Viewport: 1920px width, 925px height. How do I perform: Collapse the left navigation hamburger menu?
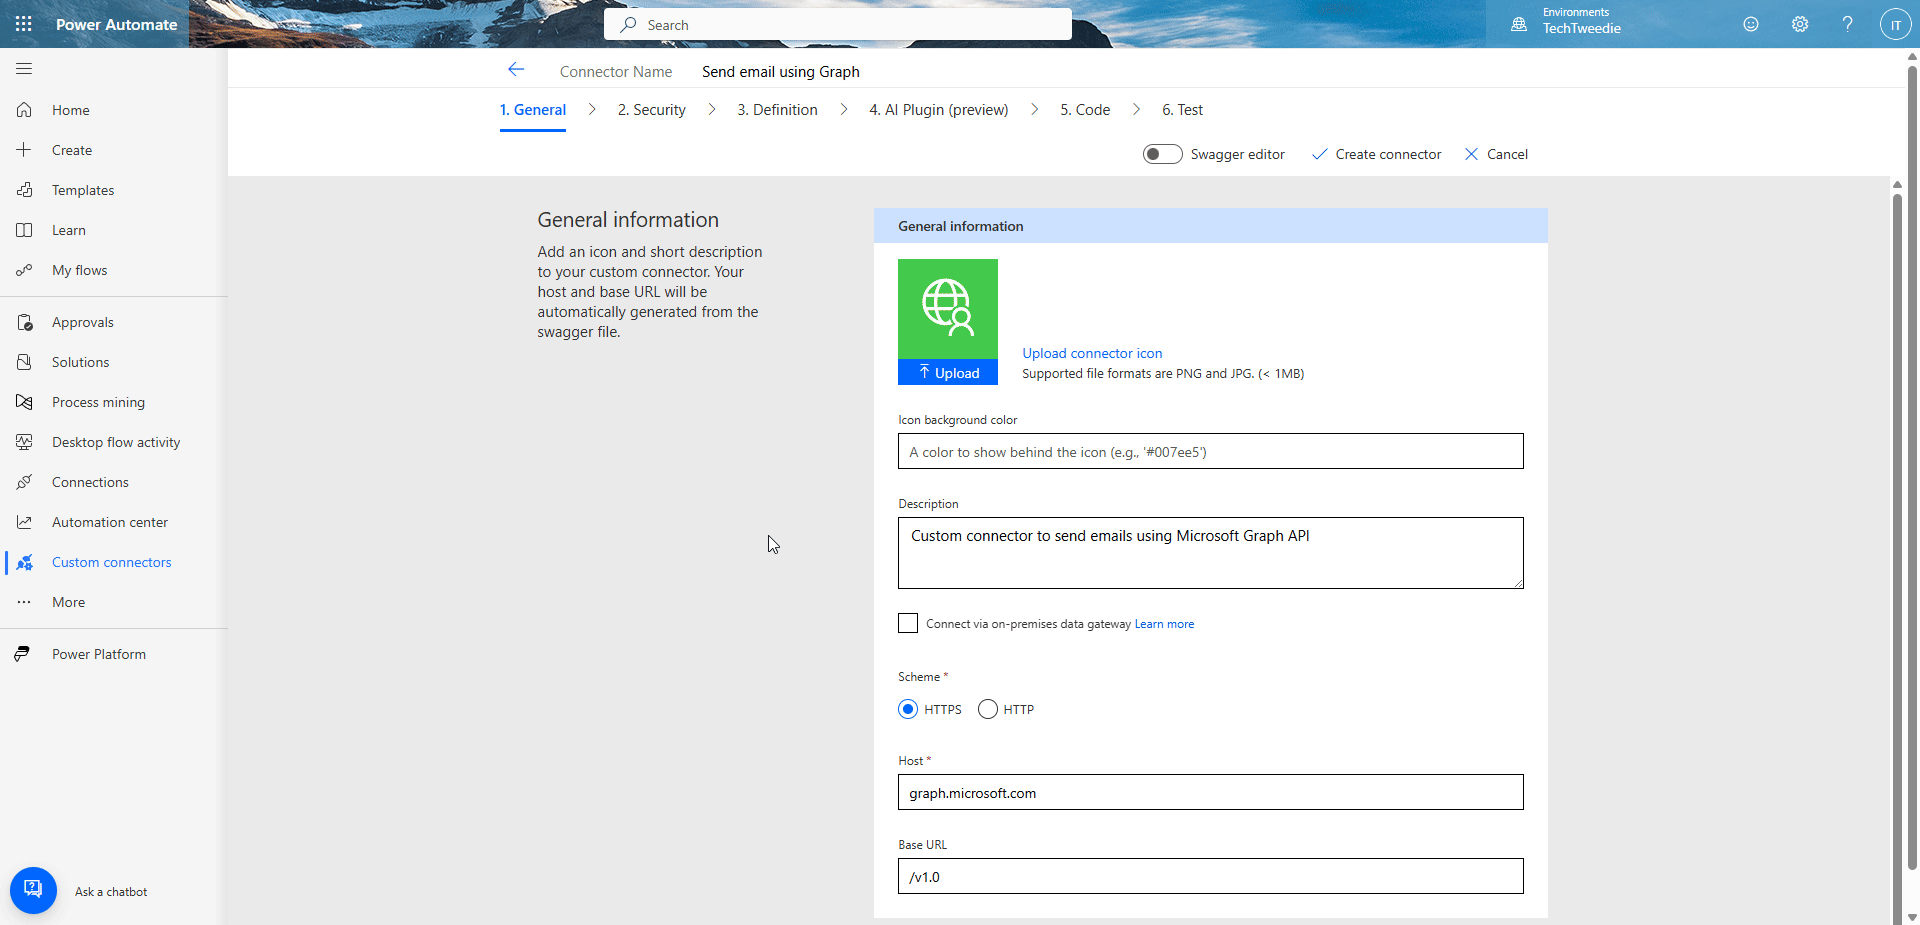24,69
